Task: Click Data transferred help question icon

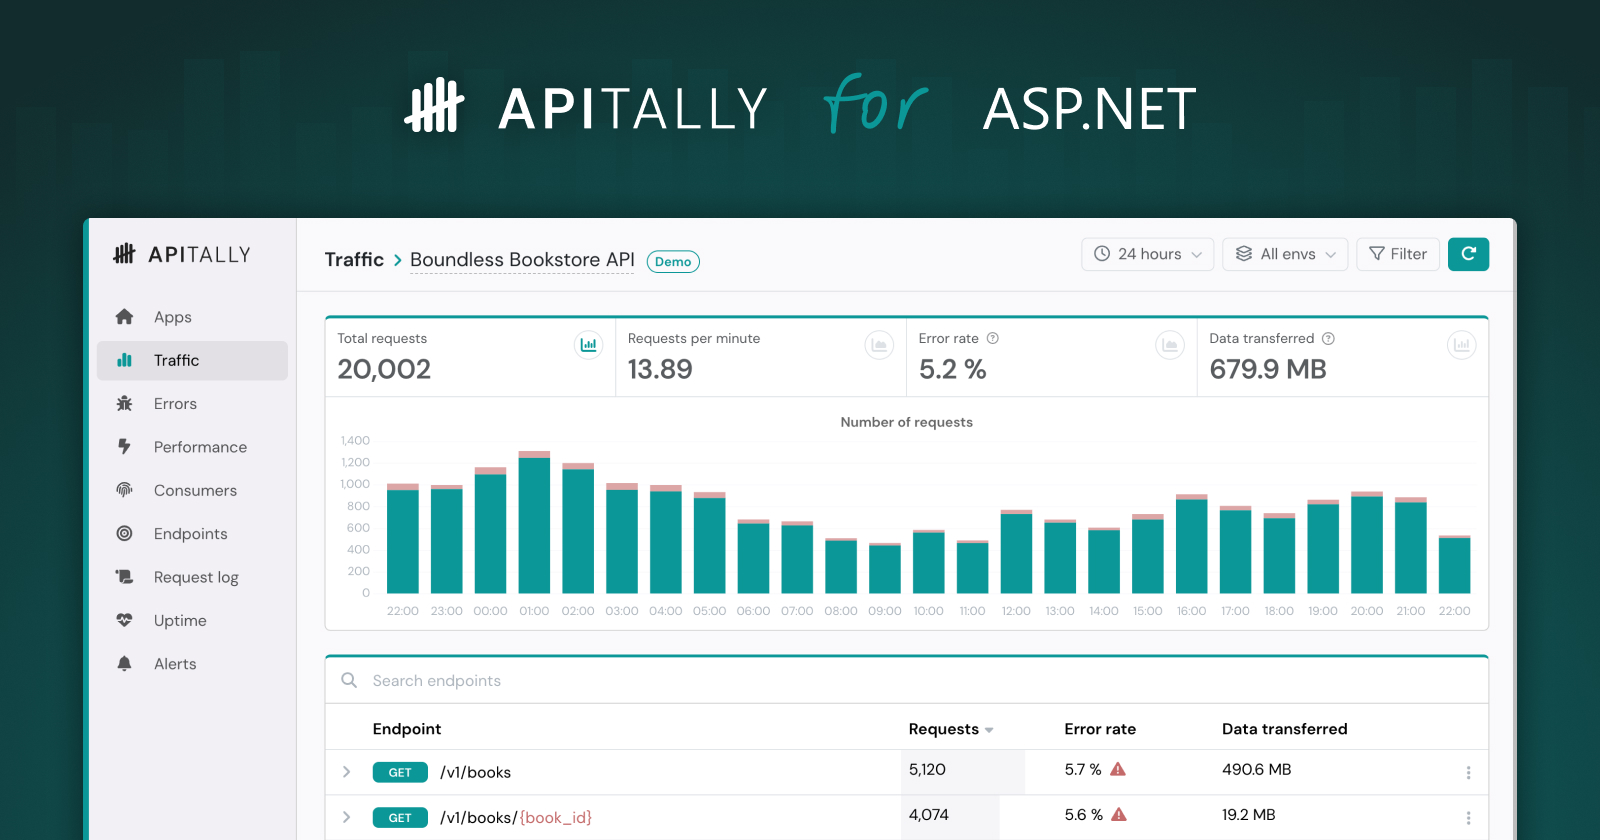Action: point(1328,338)
